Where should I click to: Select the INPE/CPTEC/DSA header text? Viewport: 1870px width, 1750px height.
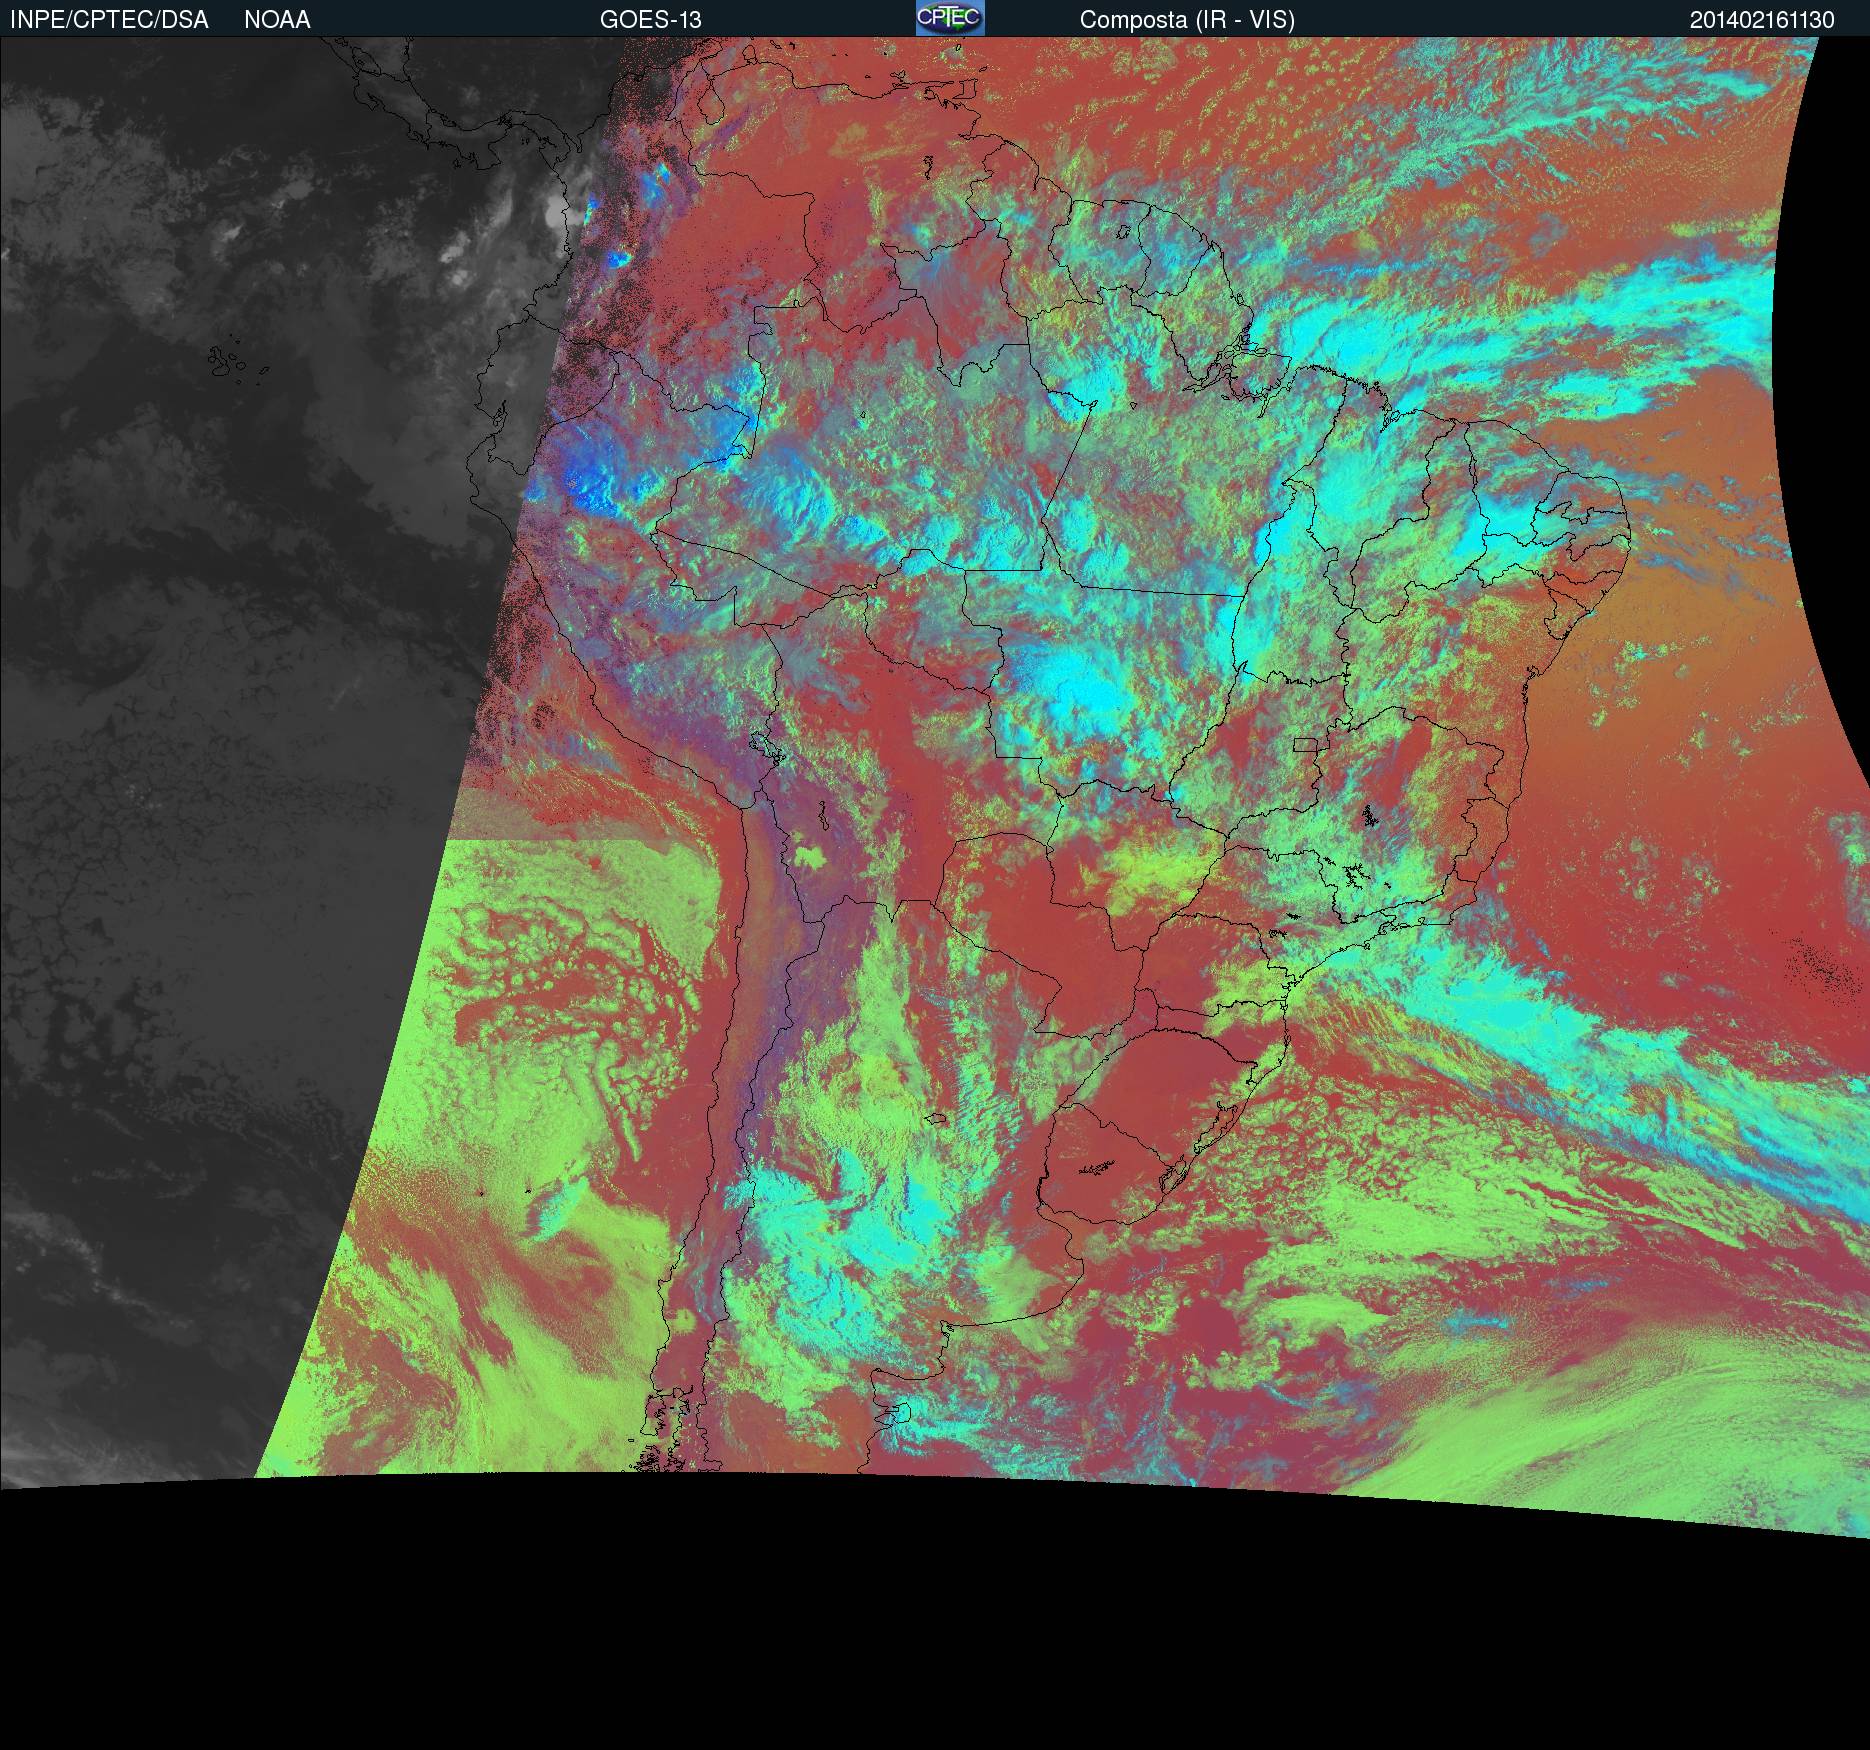point(109,20)
